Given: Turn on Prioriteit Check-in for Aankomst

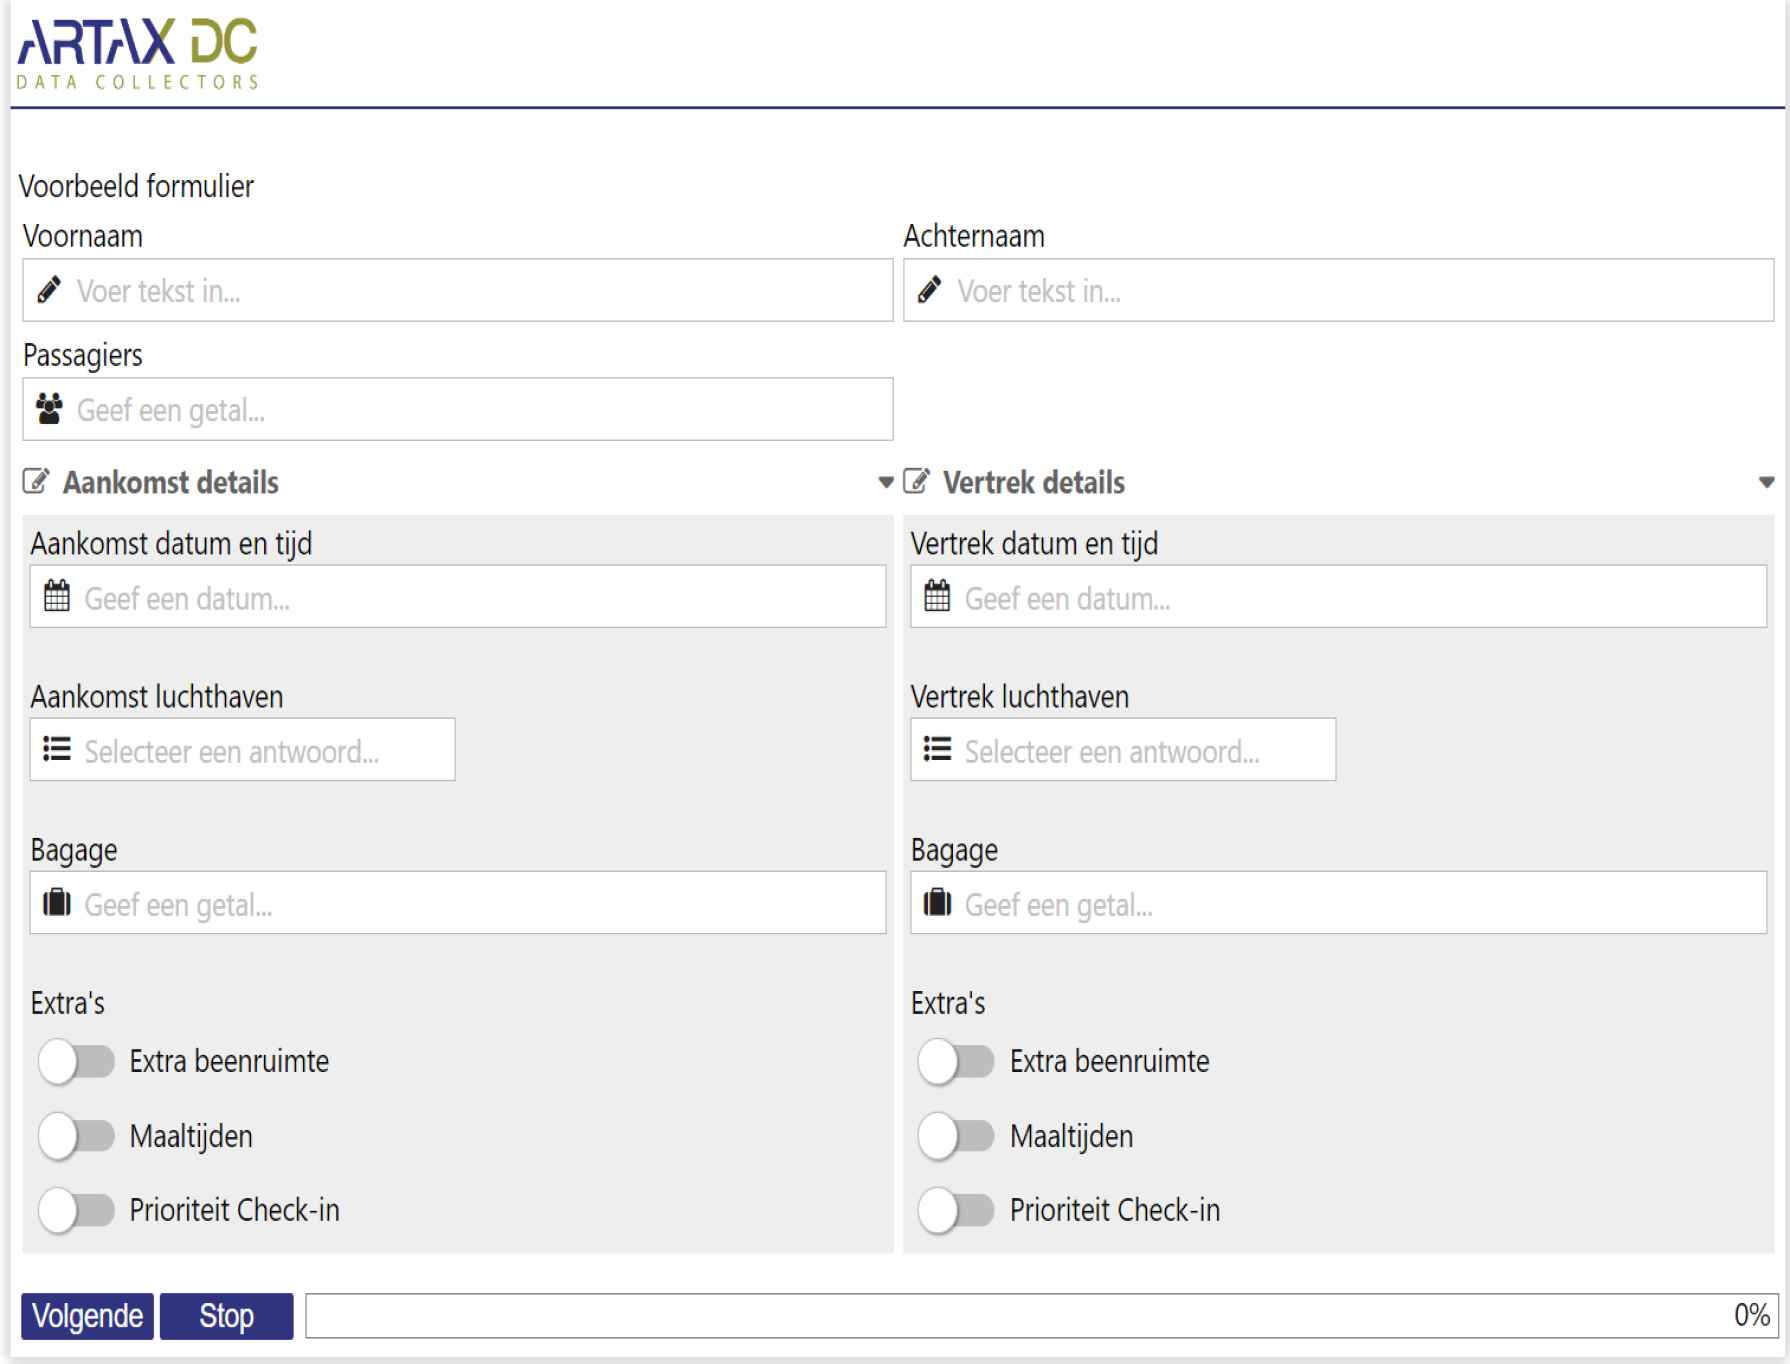Looking at the screenshot, I should click(77, 1210).
